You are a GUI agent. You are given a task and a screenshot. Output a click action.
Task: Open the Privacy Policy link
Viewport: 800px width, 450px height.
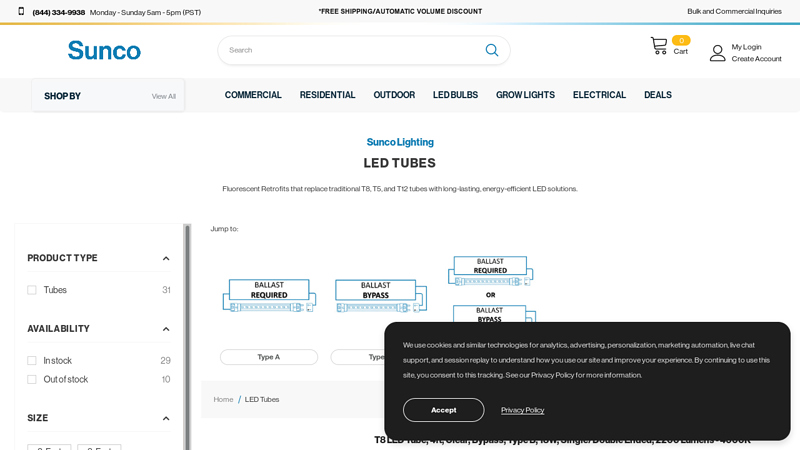click(x=522, y=410)
